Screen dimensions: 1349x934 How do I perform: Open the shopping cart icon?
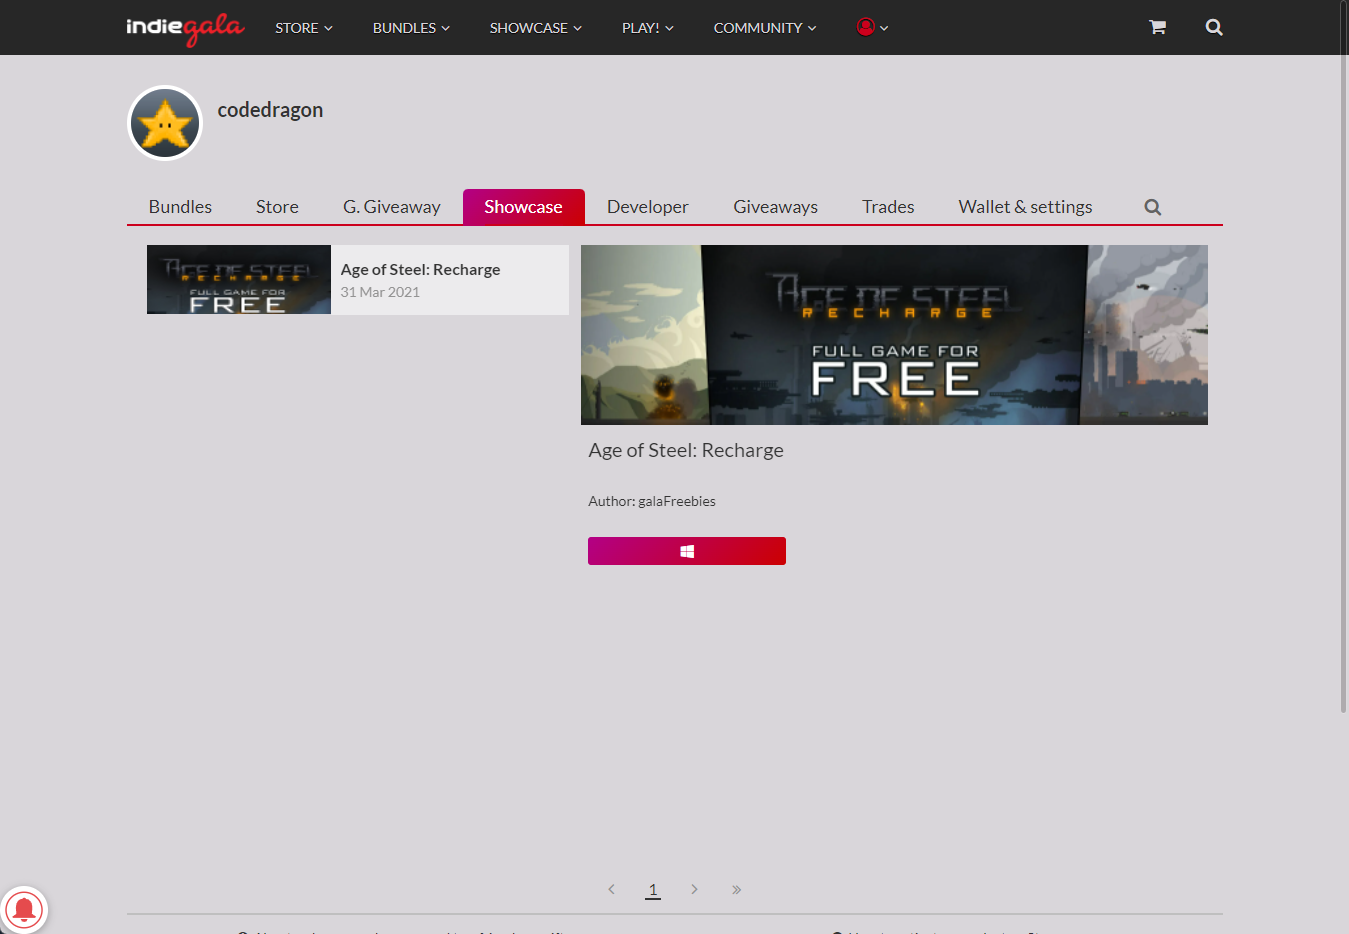(x=1157, y=27)
